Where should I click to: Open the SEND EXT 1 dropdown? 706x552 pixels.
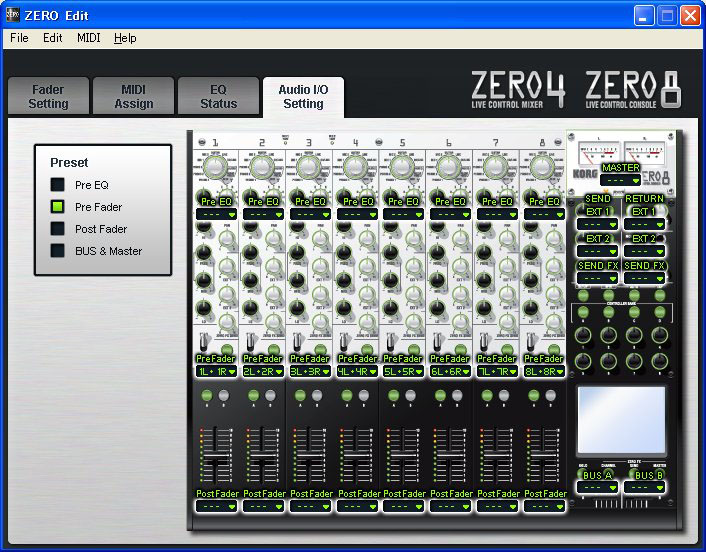pos(597,224)
